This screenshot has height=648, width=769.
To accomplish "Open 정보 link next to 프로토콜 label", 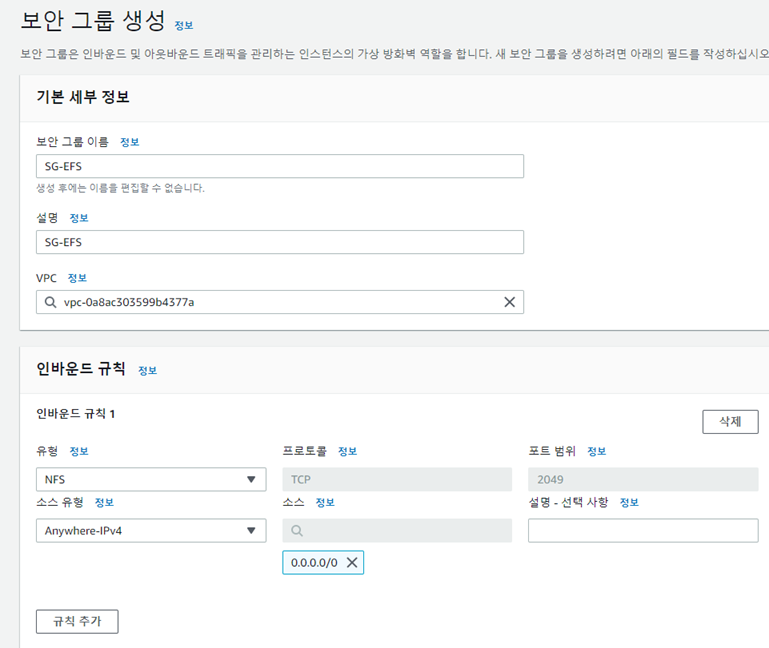I will coord(348,451).
